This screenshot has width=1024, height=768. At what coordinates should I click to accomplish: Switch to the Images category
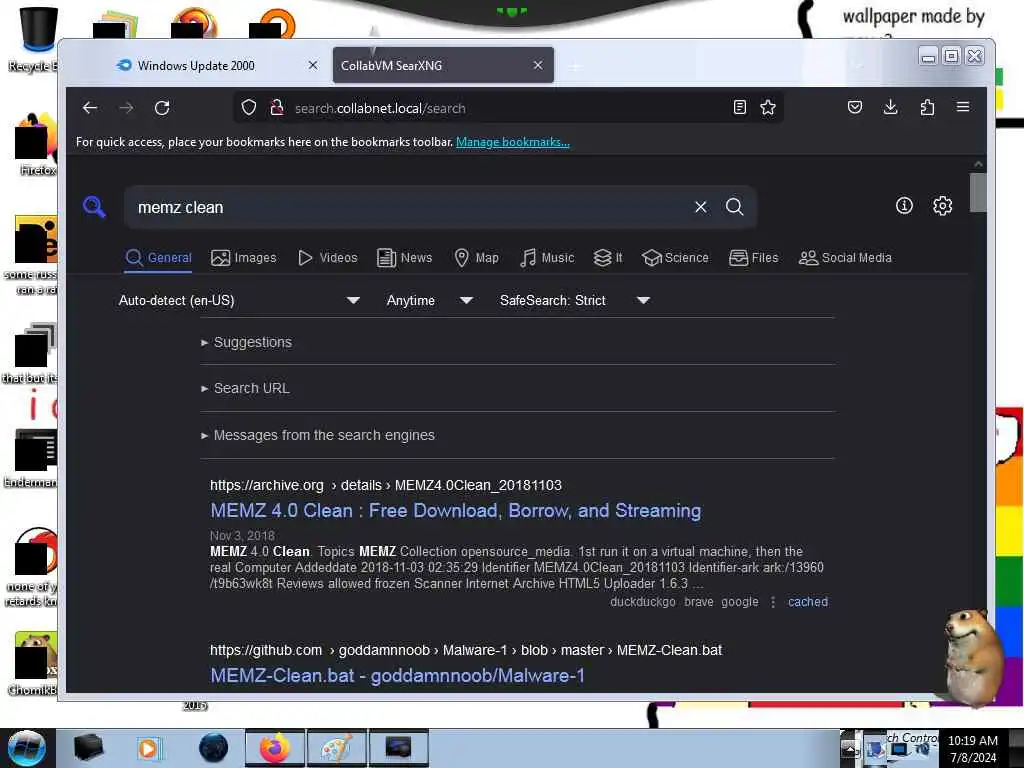click(244, 258)
